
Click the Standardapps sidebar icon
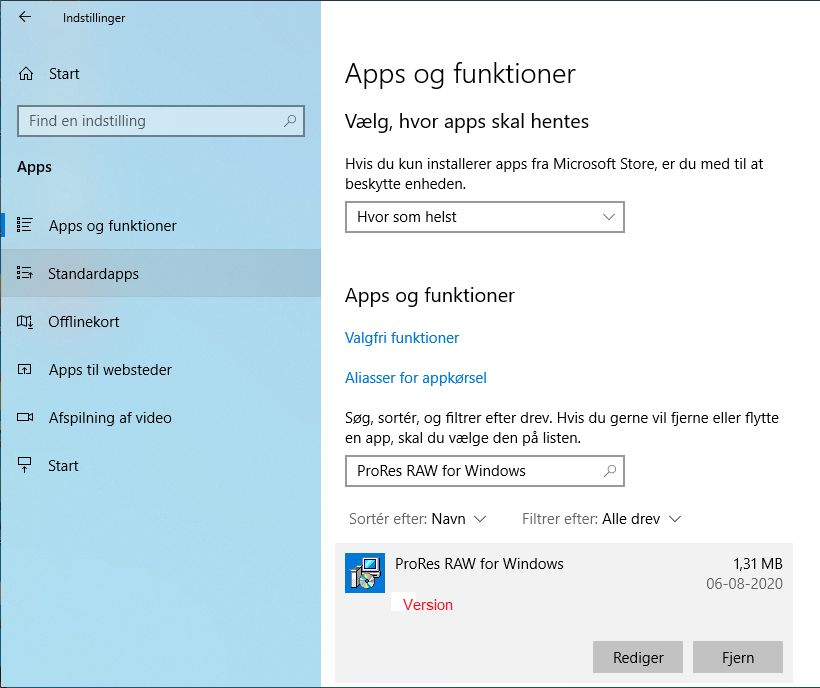(x=25, y=273)
